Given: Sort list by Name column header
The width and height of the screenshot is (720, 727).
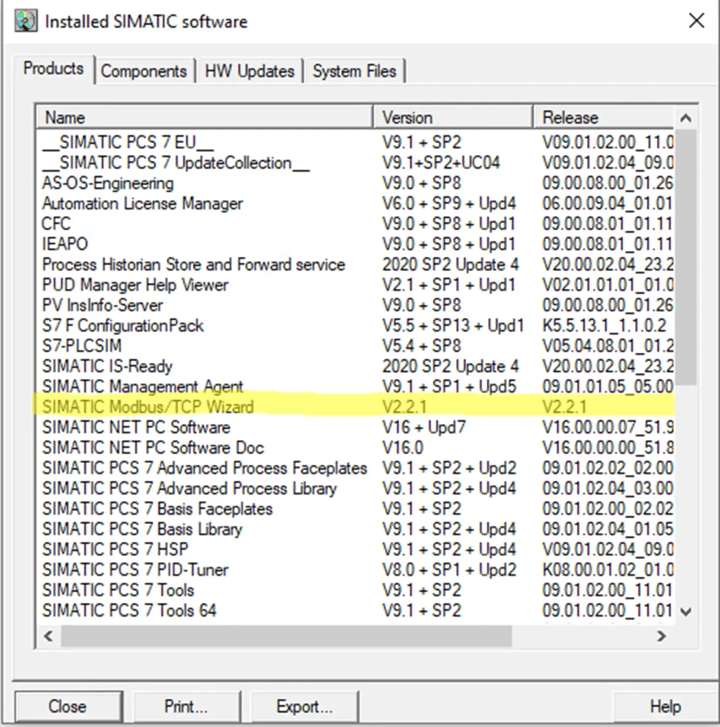Looking at the screenshot, I should coord(204,117).
